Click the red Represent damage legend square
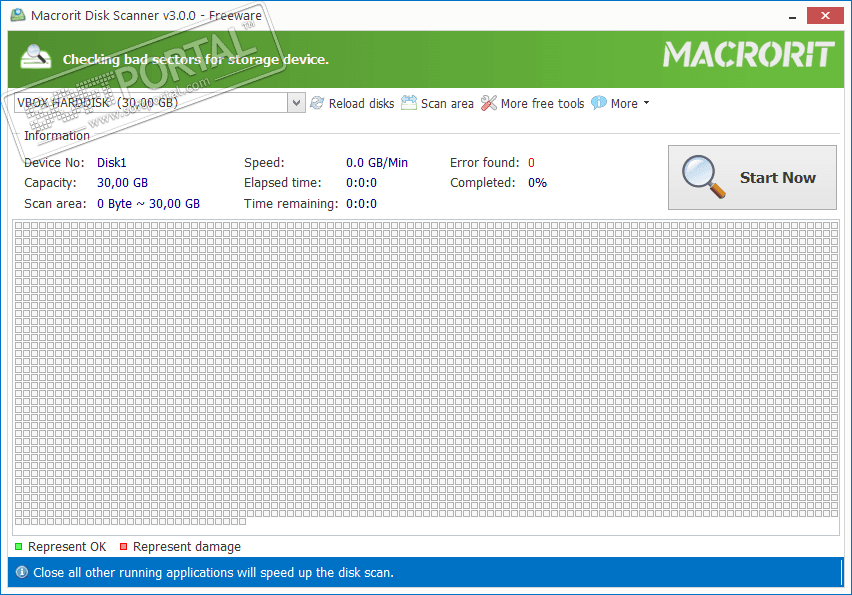852x595 pixels. point(123,546)
